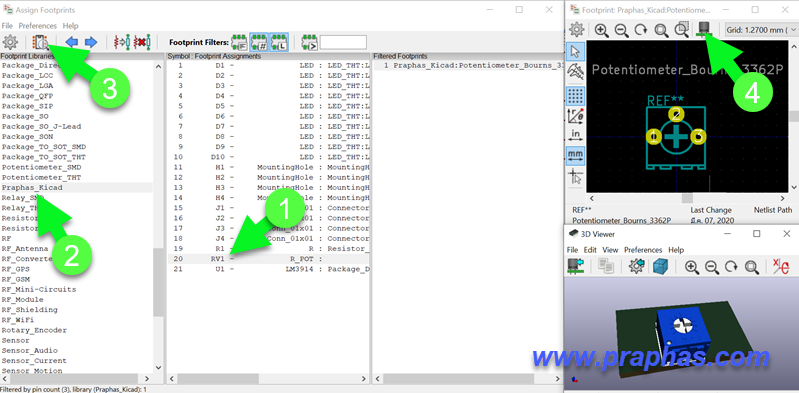Toggle filter footprints by pin count
This screenshot has height=393, width=799.
(x=259, y=42)
